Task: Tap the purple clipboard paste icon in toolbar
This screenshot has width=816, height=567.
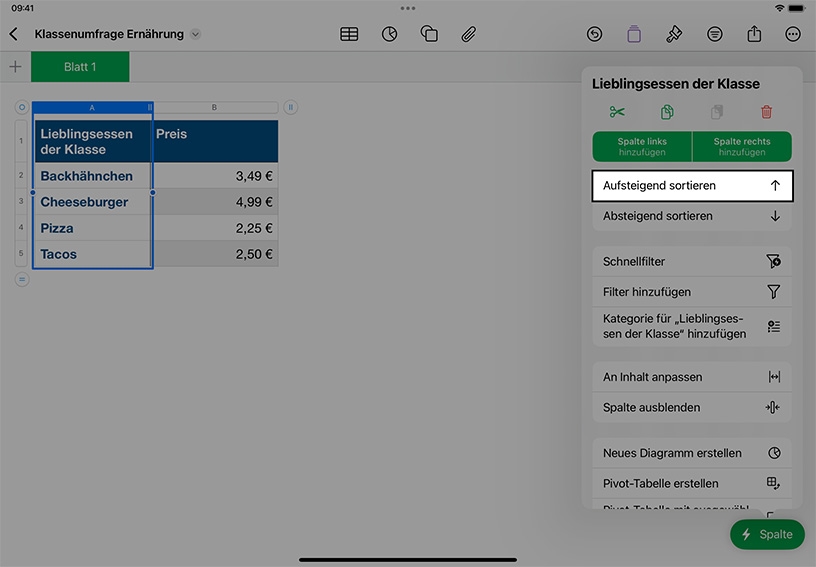Action: click(x=634, y=34)
